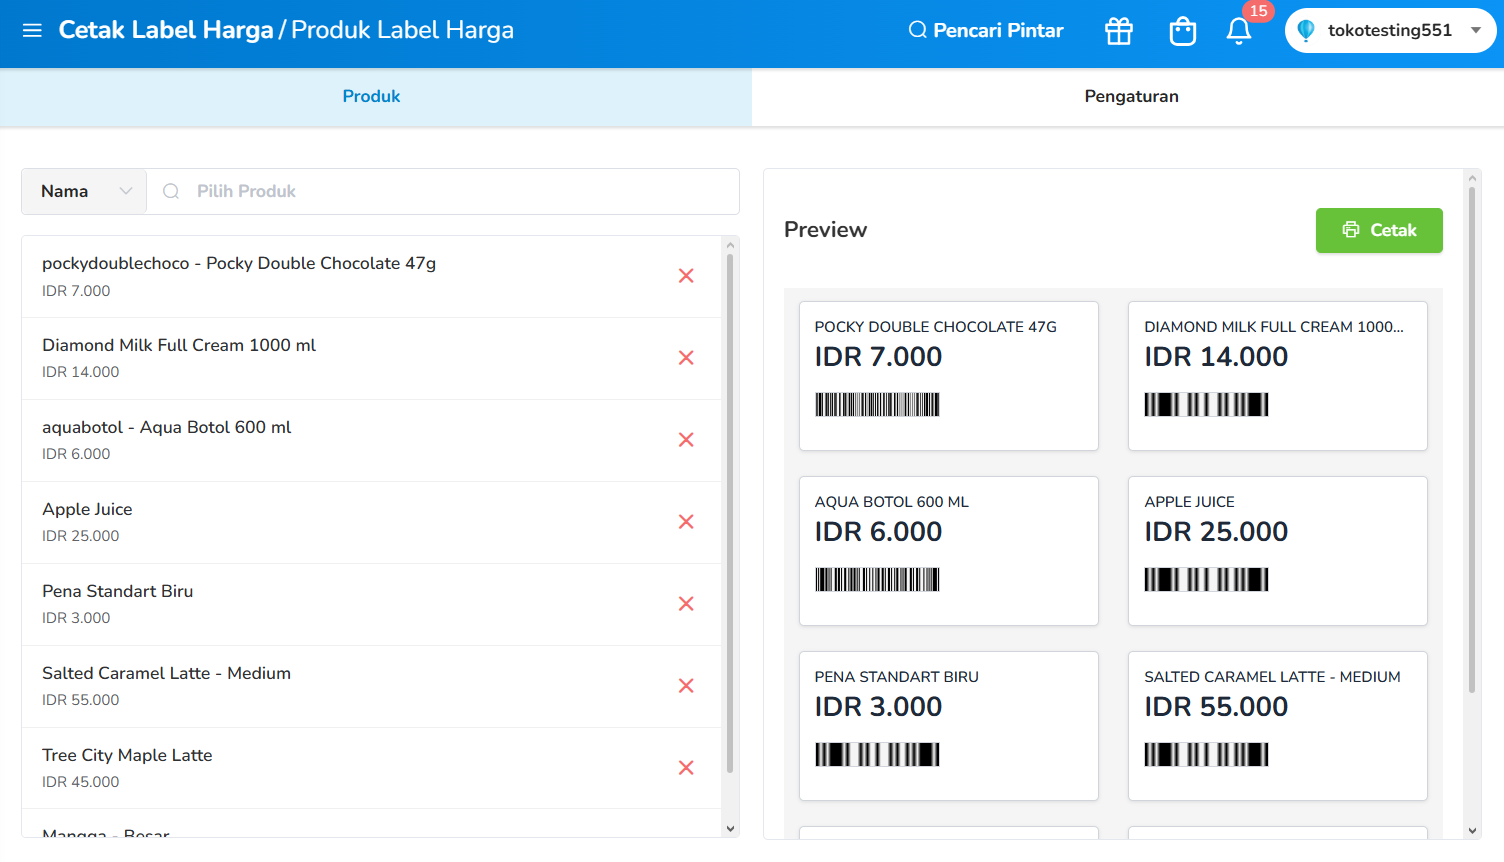
Task: Select the Salted Caramel Latte label preview
Action: point(1278,726)
